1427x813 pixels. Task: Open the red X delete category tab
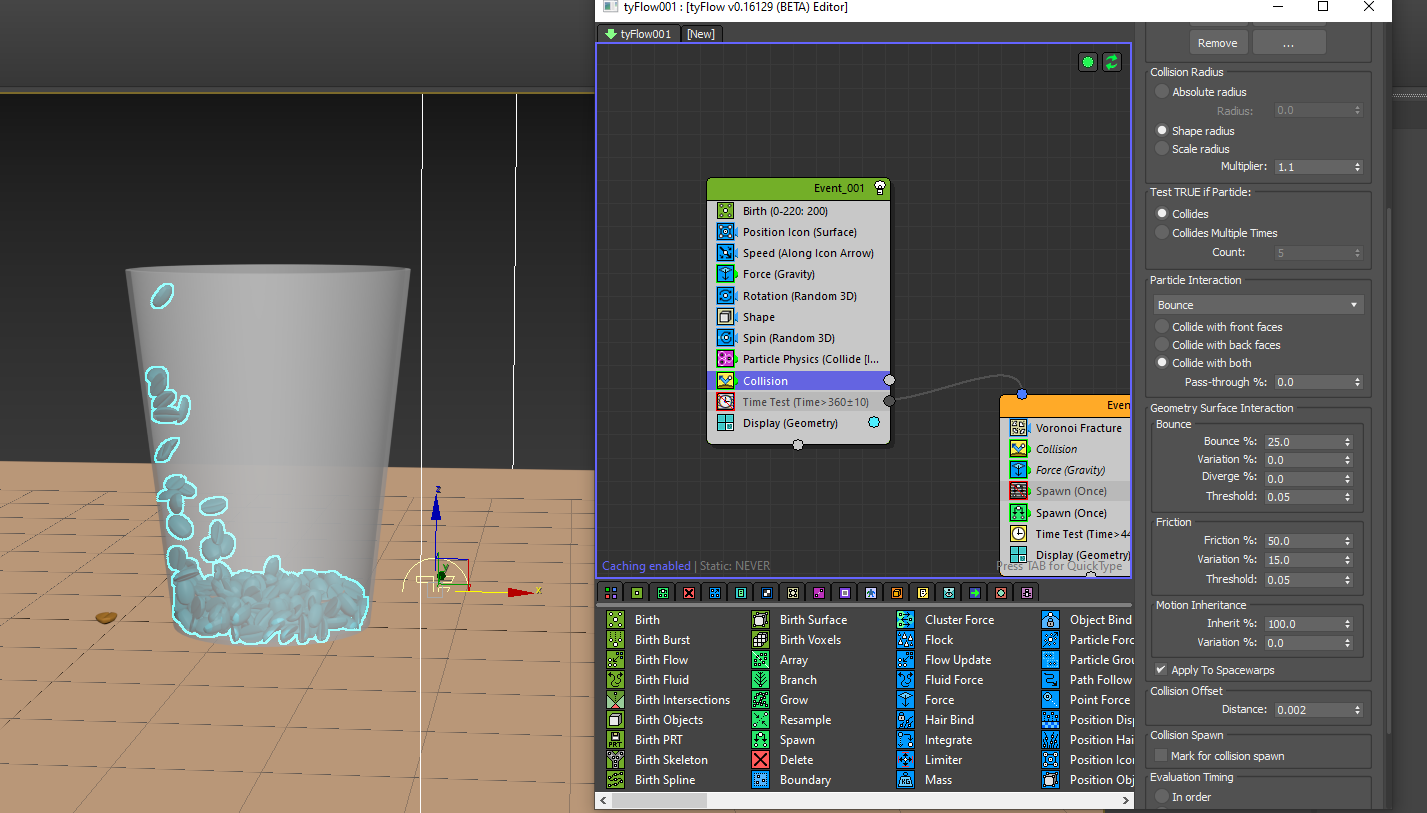tap(689, 593)
